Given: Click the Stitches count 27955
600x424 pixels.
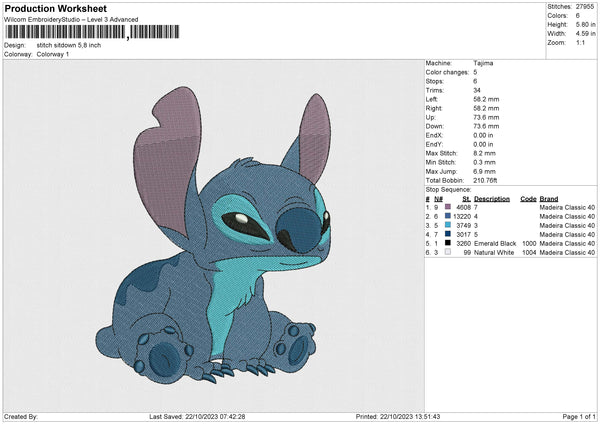Looking at the screenshot, I should tap(585, 7).
